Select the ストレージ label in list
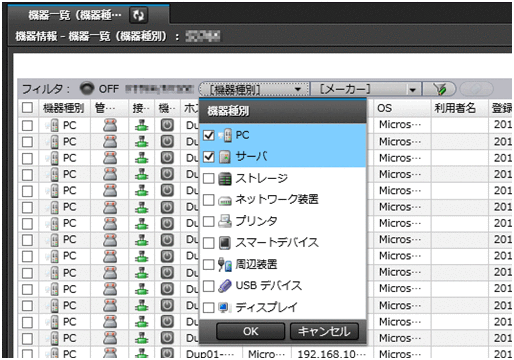 262,178
